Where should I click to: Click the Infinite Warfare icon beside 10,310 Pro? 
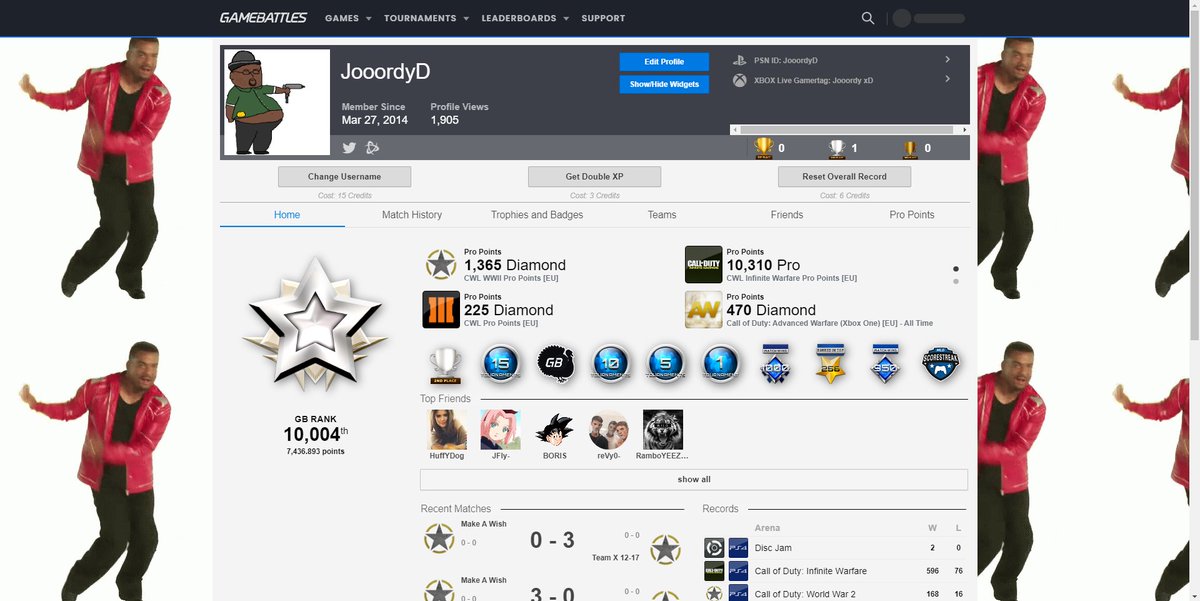[704, 265]
